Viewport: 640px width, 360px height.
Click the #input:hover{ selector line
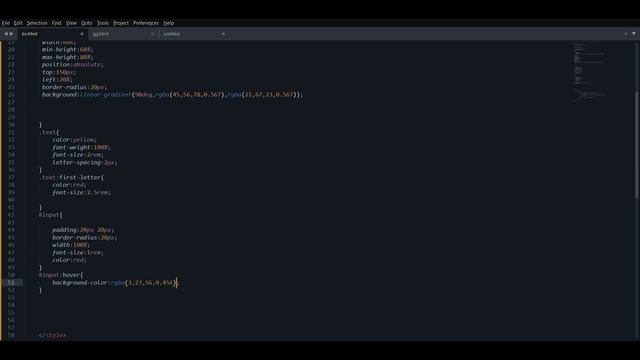tap(61, 275)
